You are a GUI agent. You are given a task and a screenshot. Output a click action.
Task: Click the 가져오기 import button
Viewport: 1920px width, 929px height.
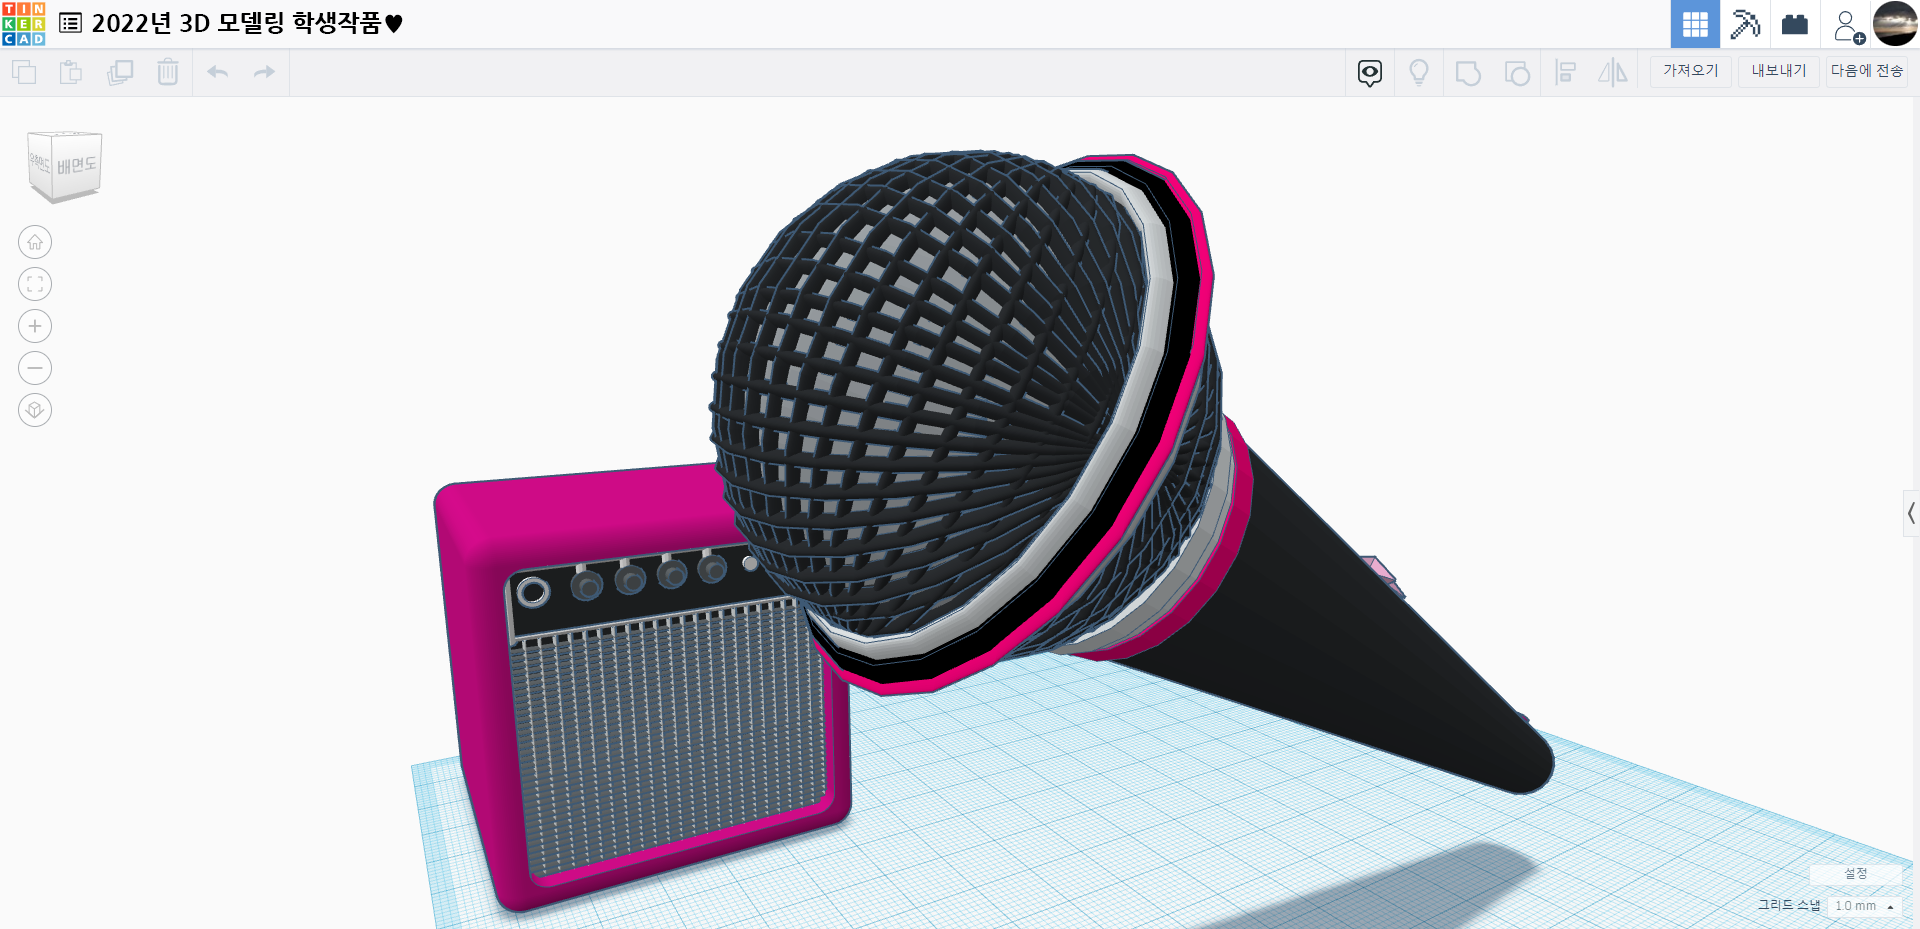click(1691, 71)
